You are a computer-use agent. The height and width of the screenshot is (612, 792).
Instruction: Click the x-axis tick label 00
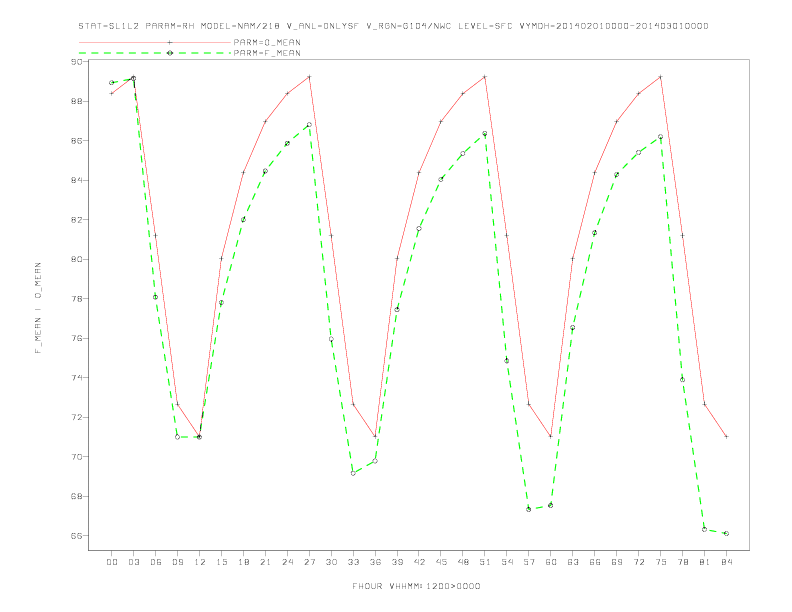112,562
